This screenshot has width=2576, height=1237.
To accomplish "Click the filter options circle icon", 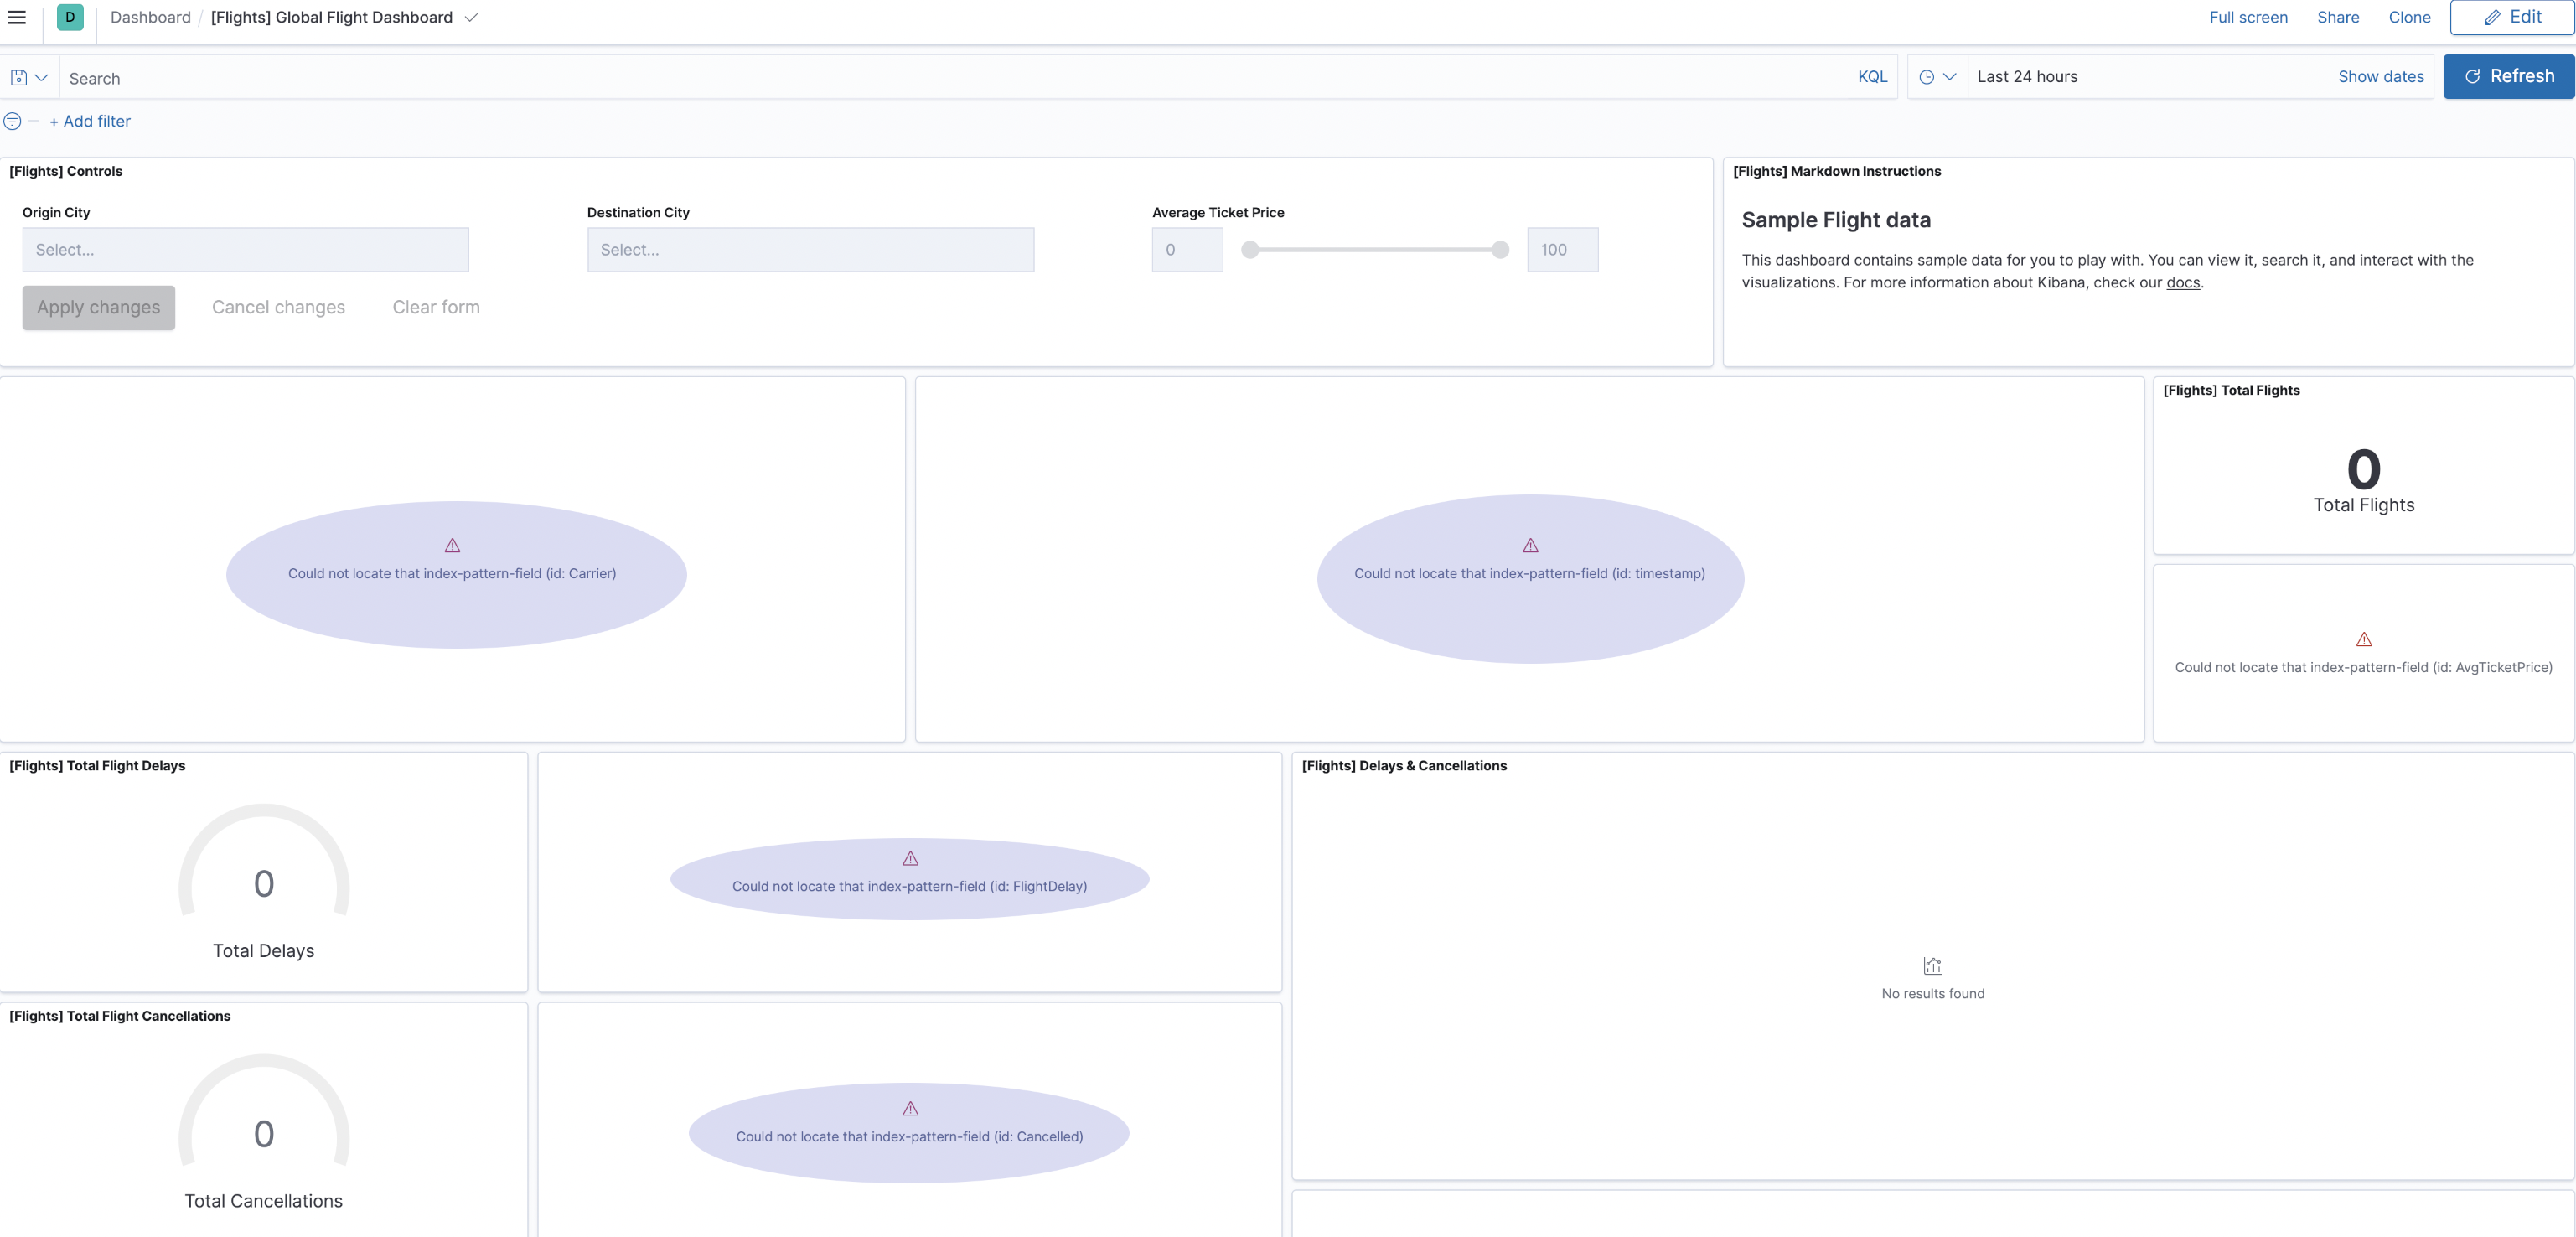I will click(x=12, y=121).
